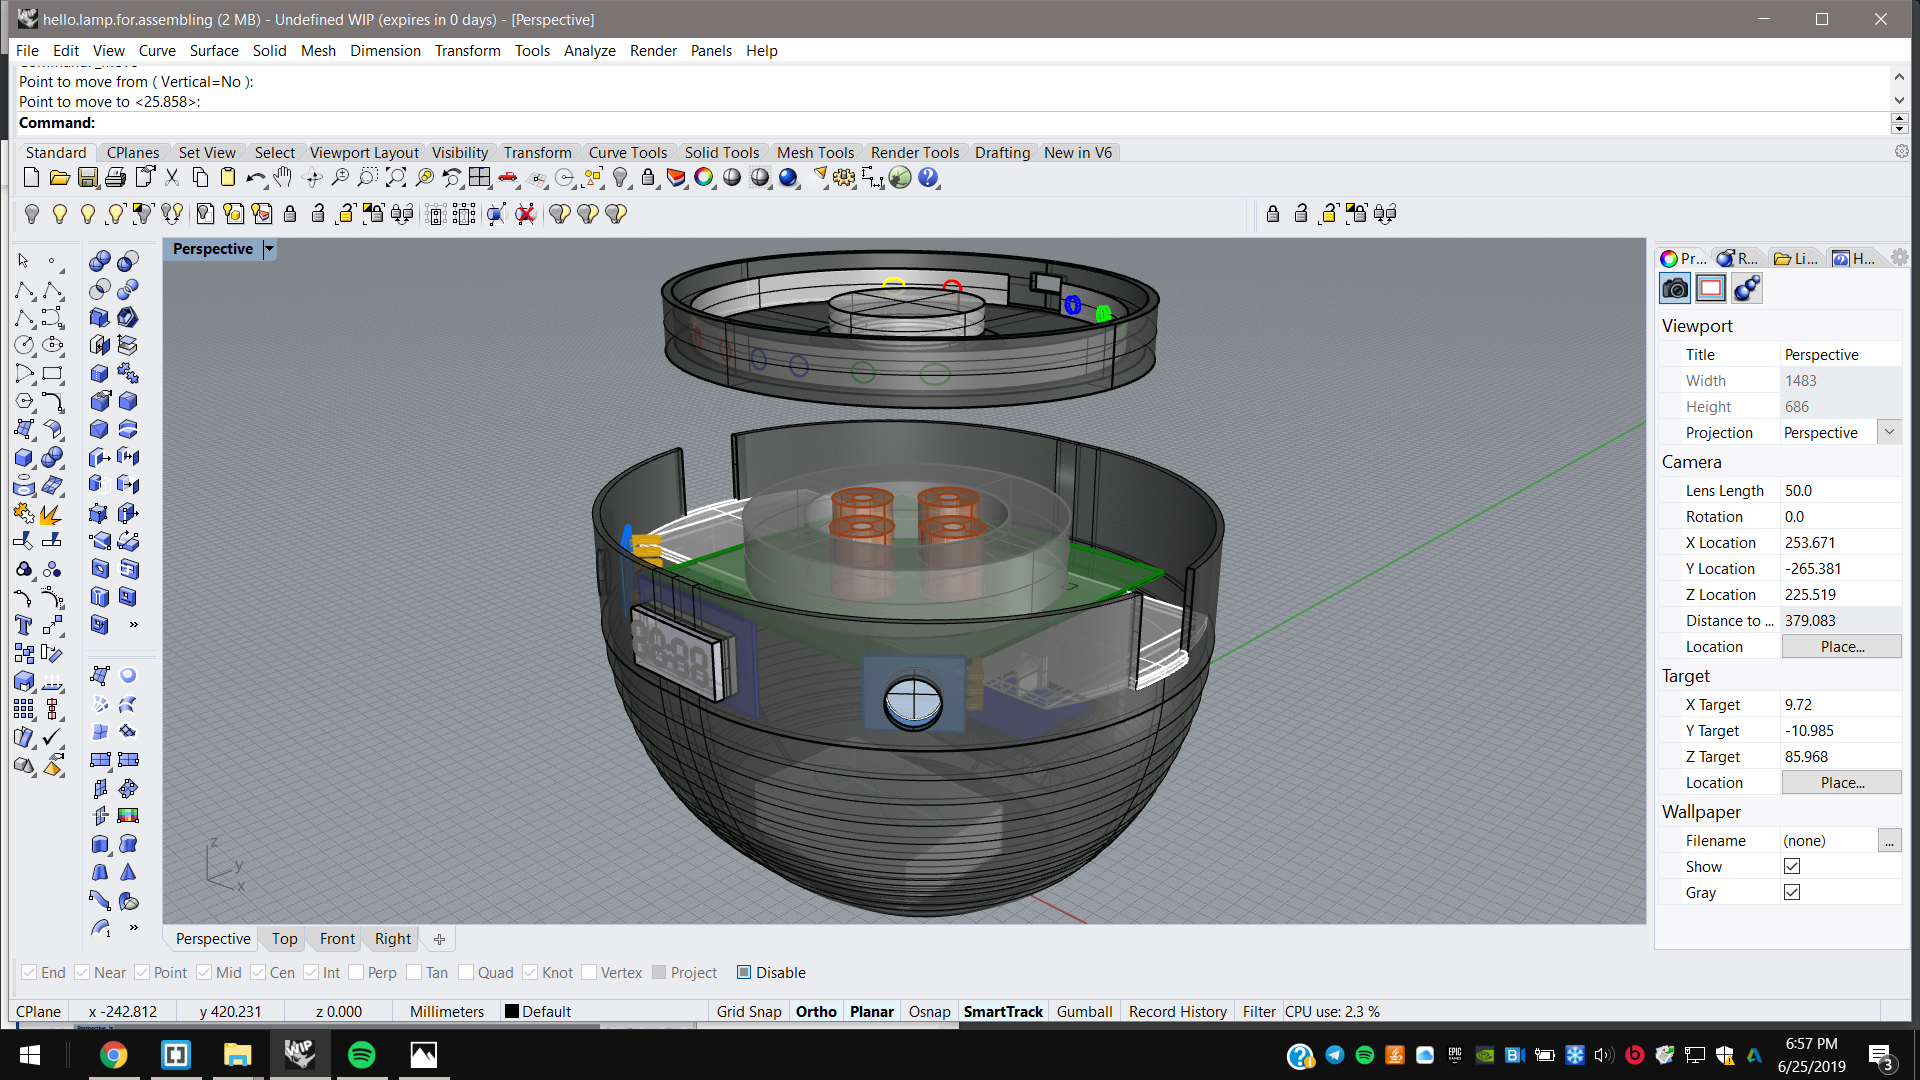The height and width of the screenshot is (1080, 1920).
Task: Switch to the Solid Tools toolbar tab
Action: [721, 152]
